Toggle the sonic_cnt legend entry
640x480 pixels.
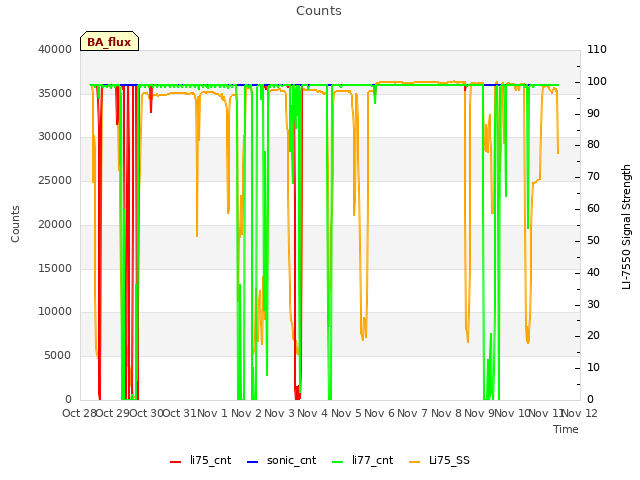point(282,460)
